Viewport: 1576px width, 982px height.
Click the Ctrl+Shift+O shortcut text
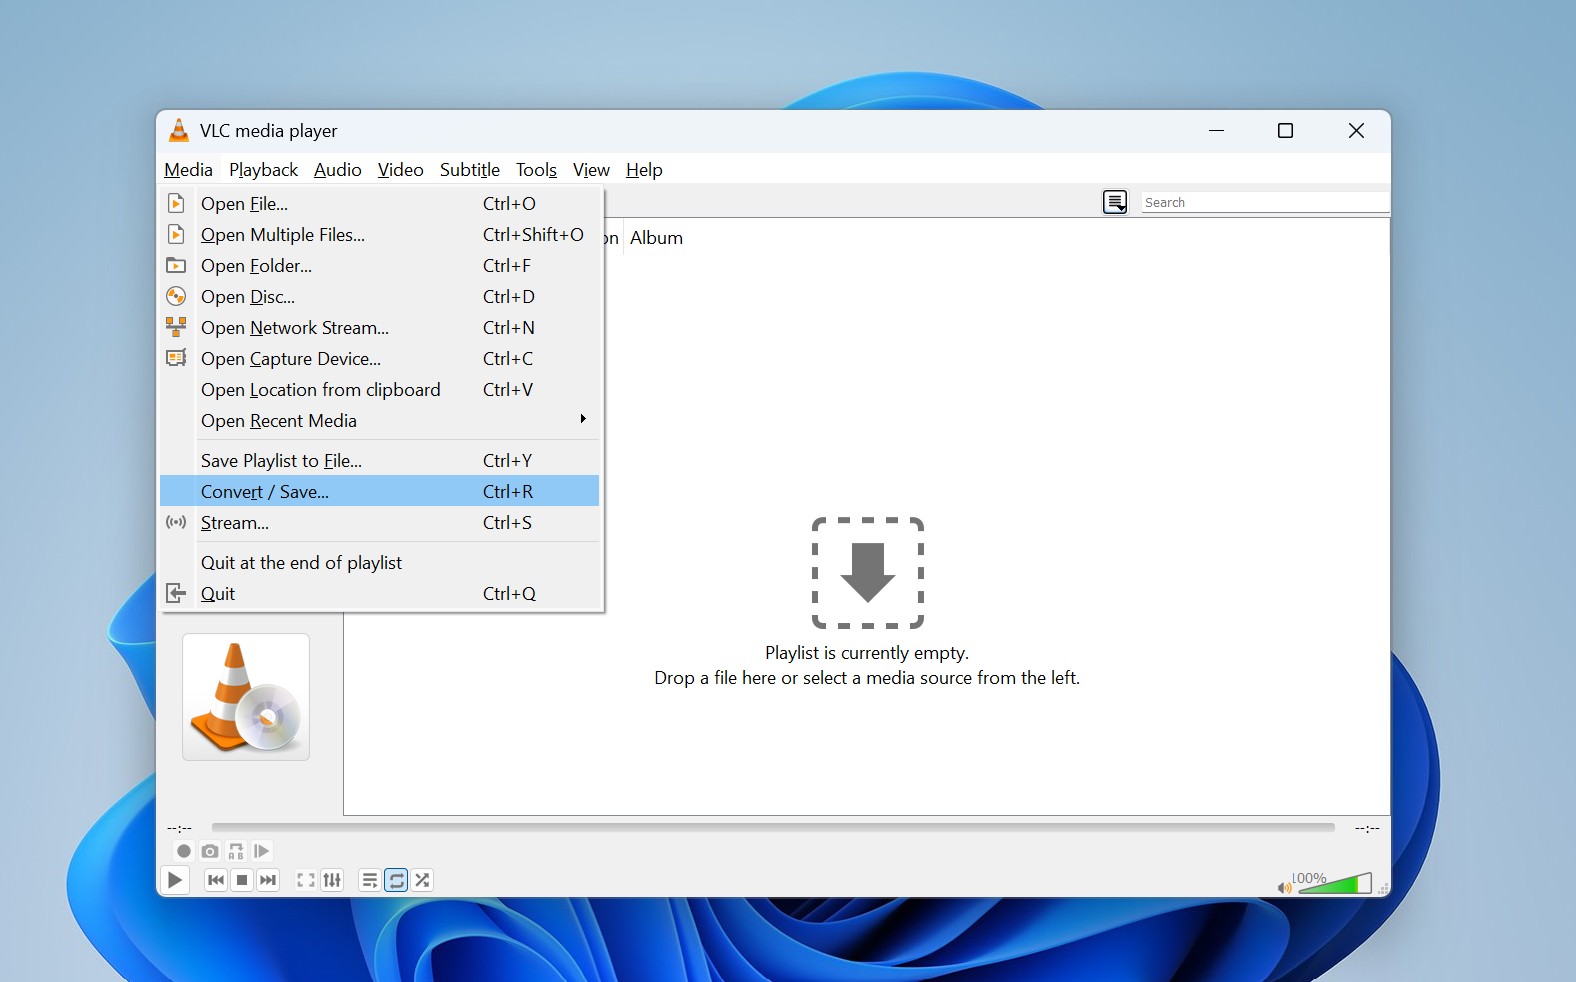pos(533,235)
